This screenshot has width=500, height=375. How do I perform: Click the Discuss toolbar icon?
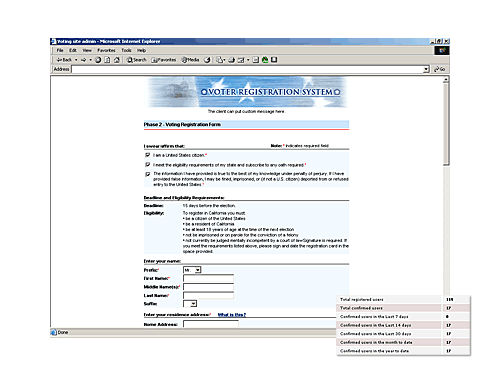(x=256, y=60)
